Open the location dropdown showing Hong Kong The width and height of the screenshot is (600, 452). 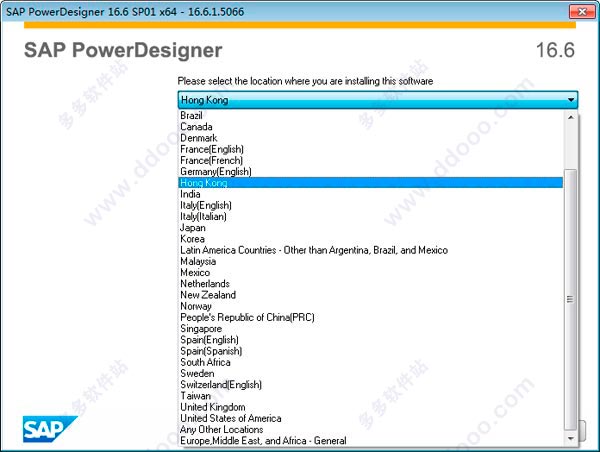(x=378, y=100)
